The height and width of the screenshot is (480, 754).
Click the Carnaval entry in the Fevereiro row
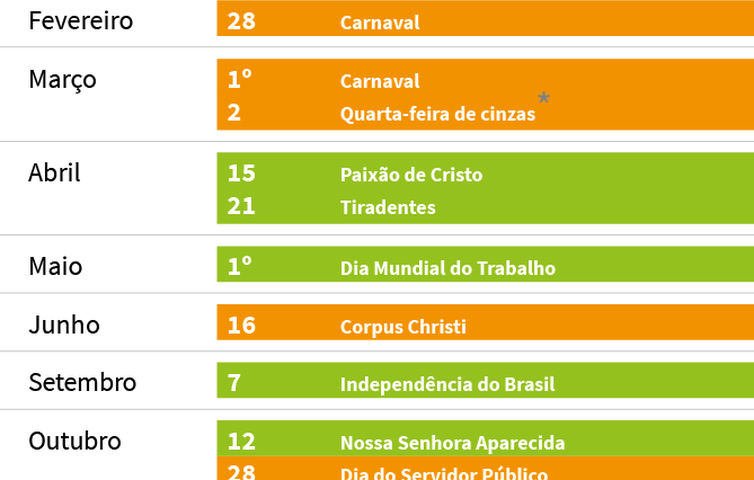[x=379, y=22]
